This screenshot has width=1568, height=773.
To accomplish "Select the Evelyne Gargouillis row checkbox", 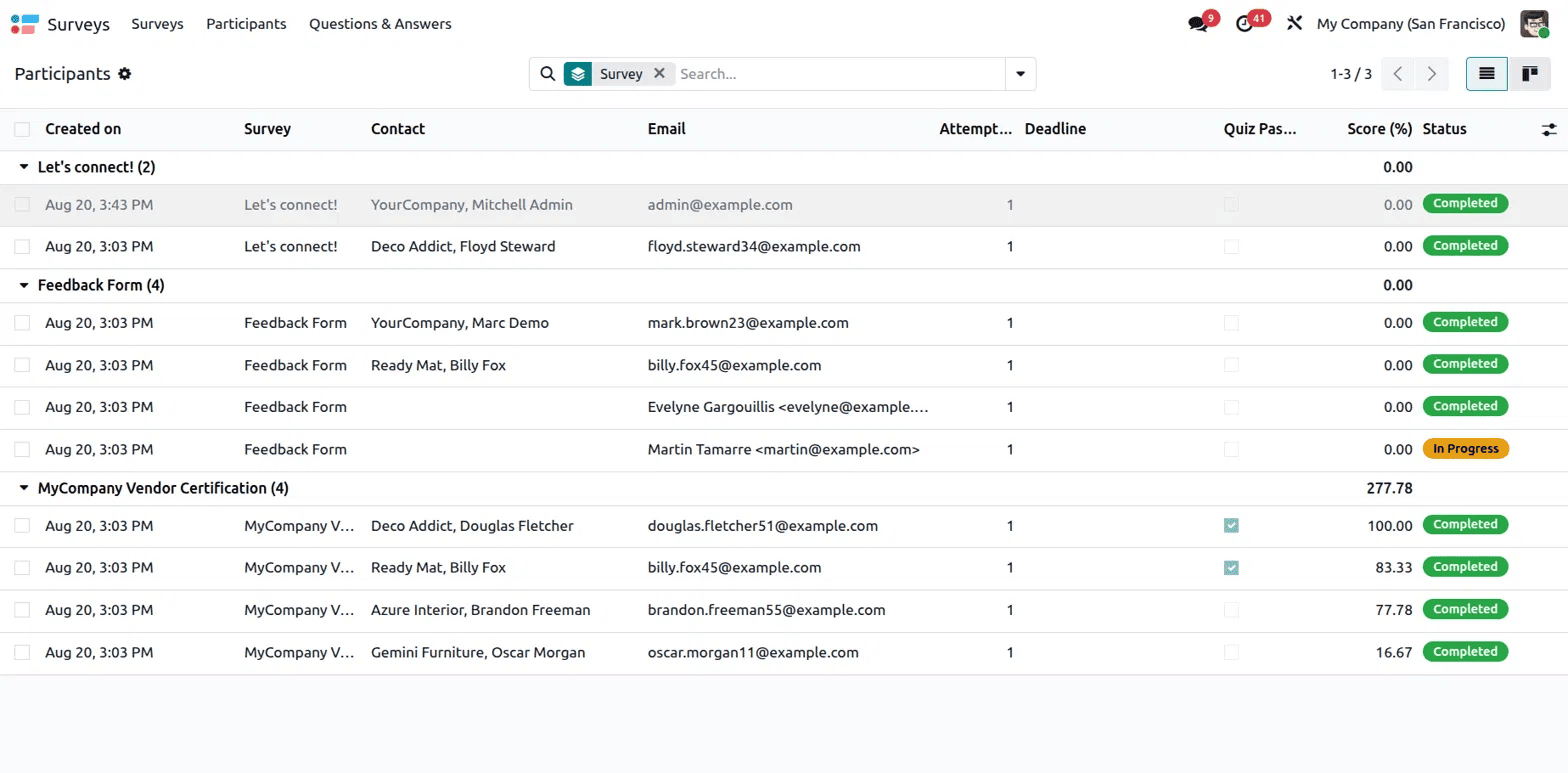I will [22, 407].
